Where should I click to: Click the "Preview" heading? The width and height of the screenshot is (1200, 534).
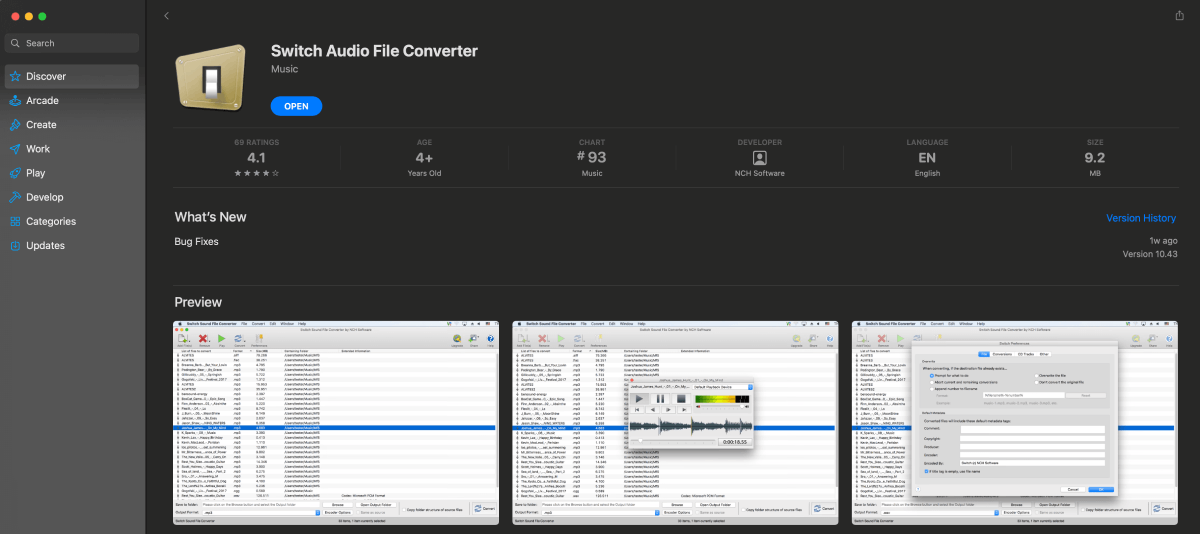(x=198, y=302)
